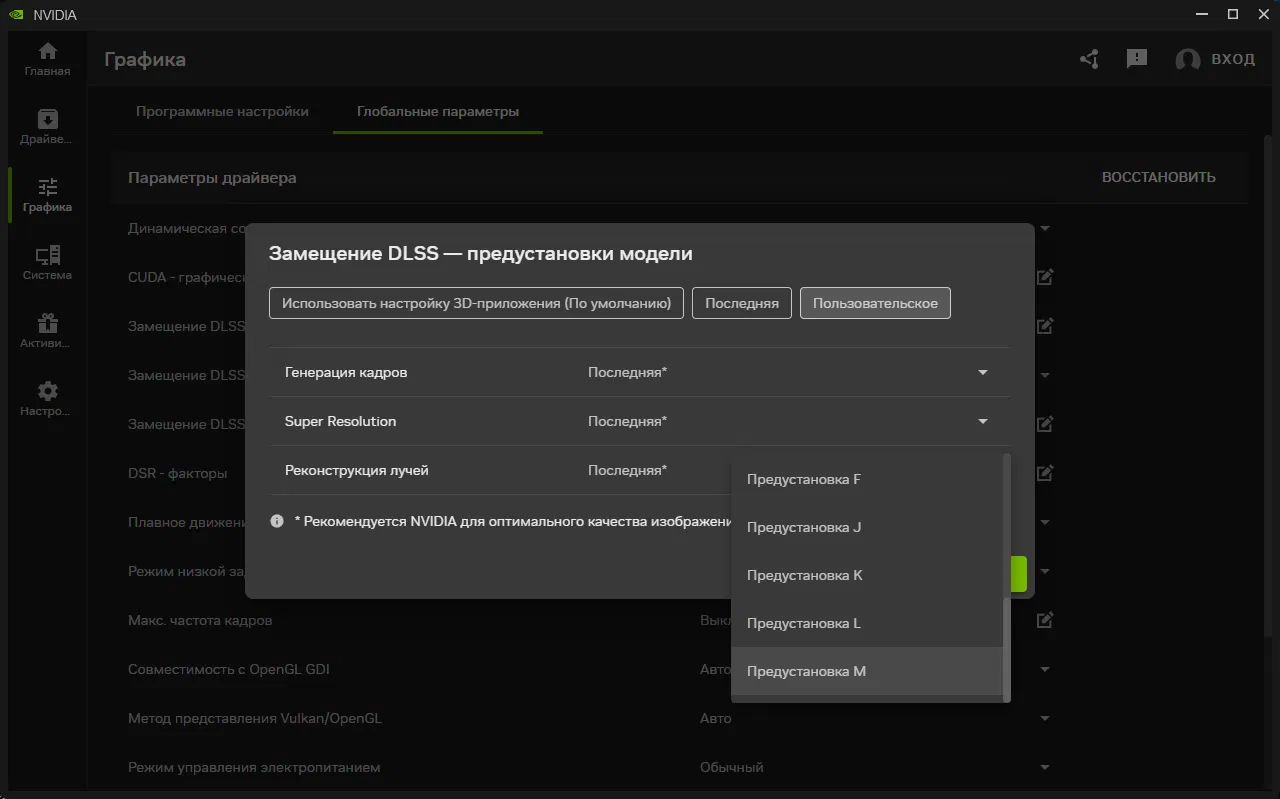Sign in using the ВХОД button
The height and width of the screenshot is (799, 1280).
[1215, 59]
